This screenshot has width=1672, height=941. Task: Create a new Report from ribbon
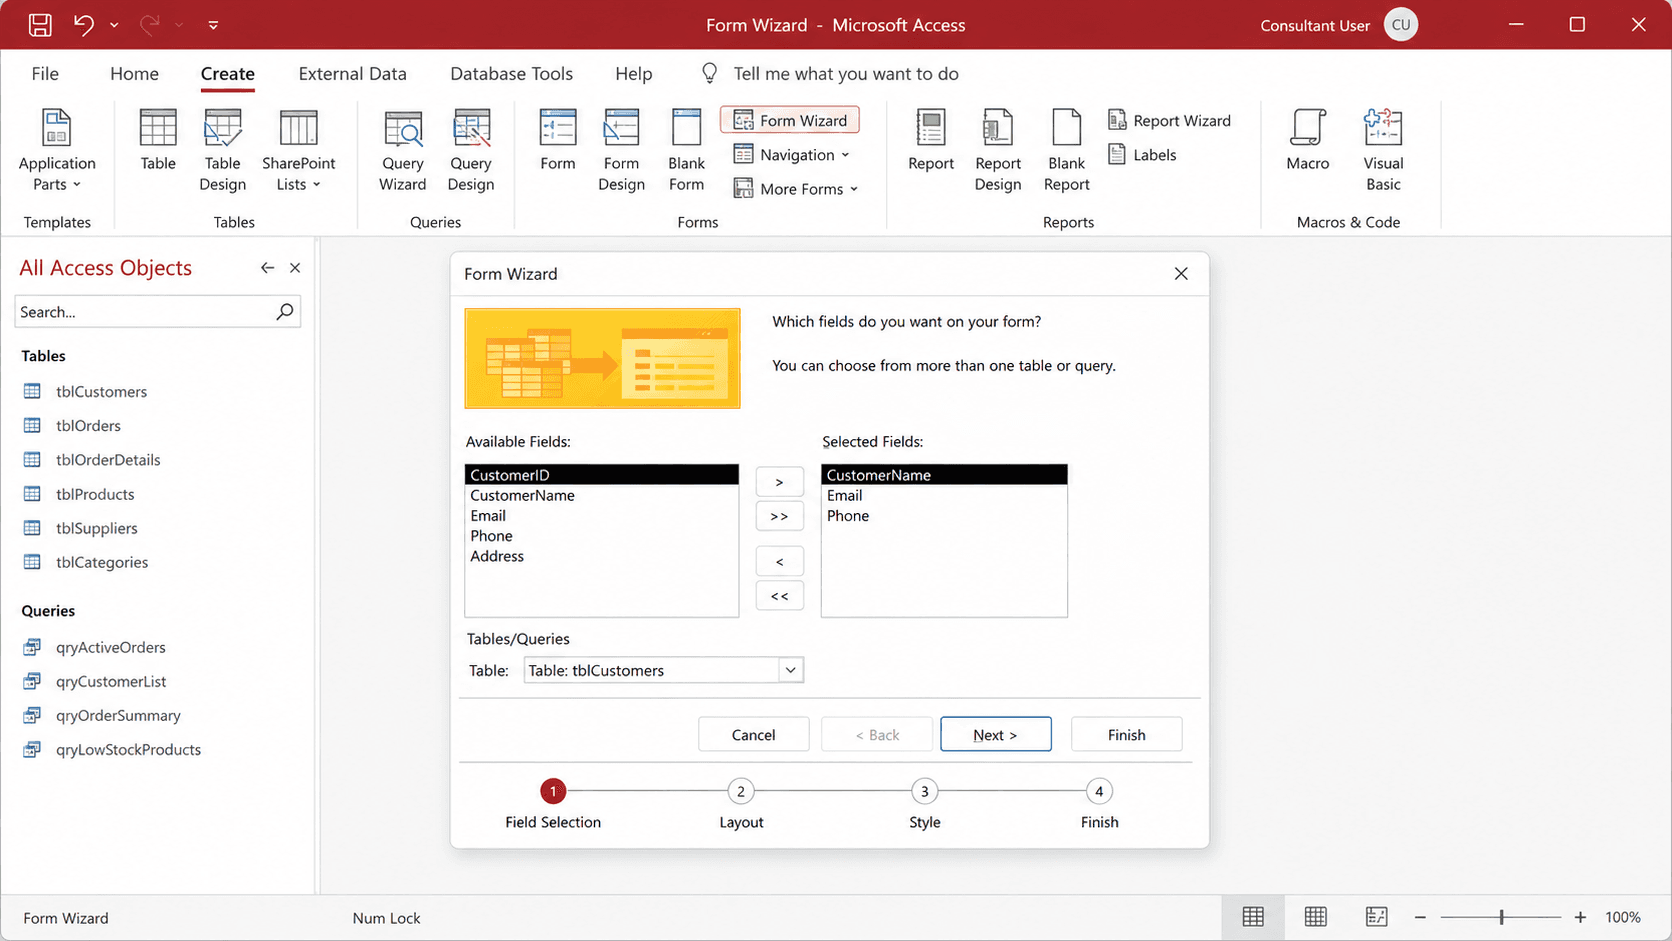click(931, 140)
